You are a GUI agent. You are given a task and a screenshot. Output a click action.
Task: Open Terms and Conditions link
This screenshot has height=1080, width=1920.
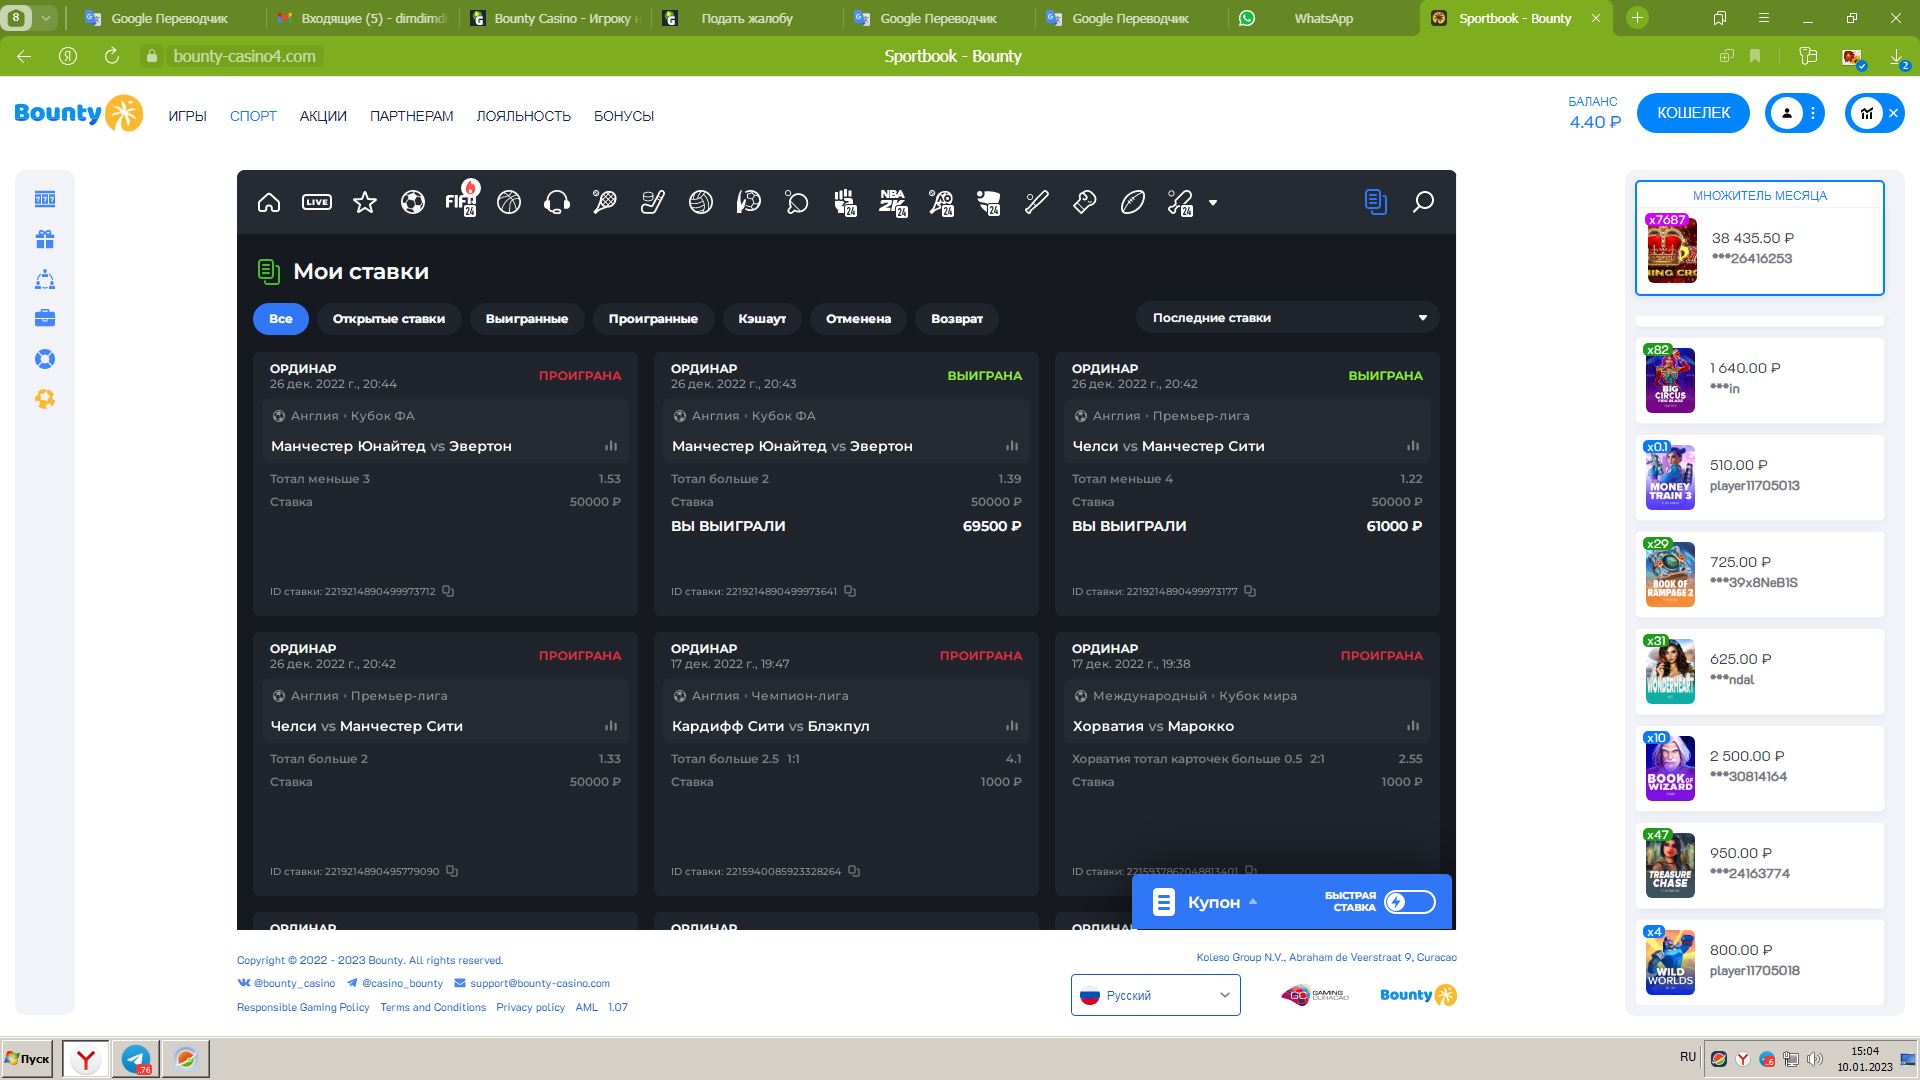[433, 1007]
